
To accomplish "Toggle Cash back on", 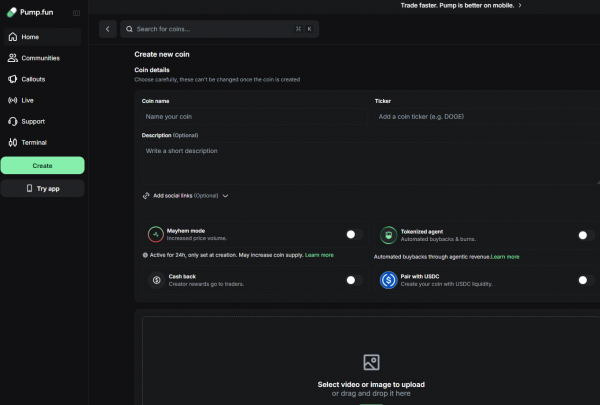I will tap(354, 280).
